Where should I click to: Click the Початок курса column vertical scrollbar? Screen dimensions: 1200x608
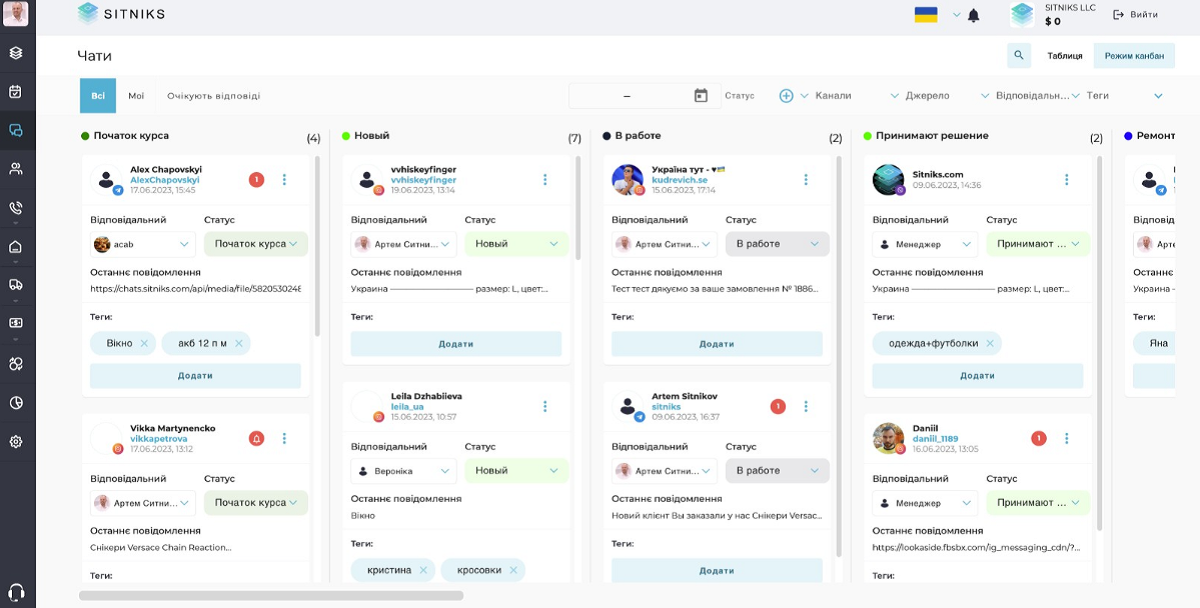coord(318,245)
